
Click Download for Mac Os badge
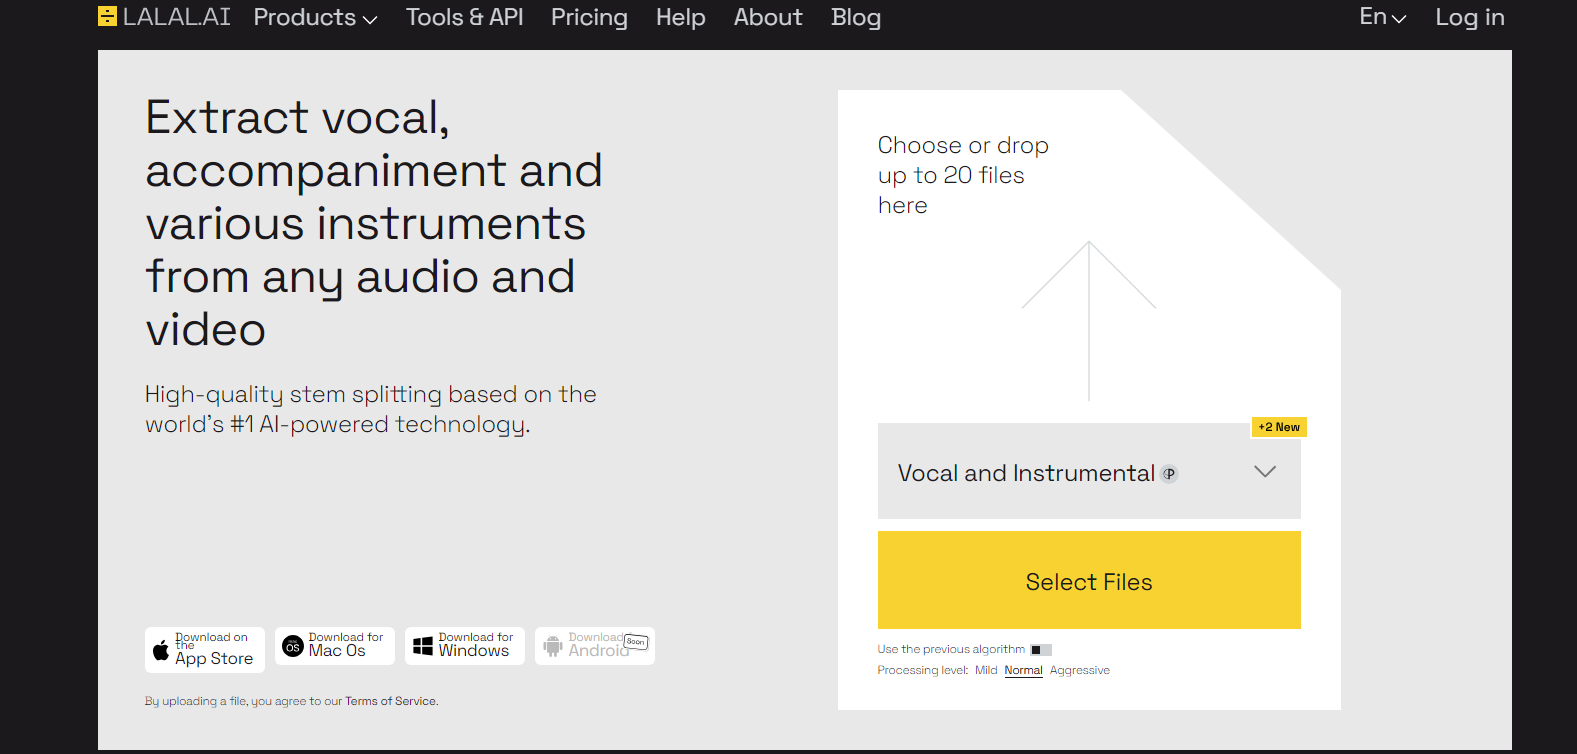pos(335,646)
